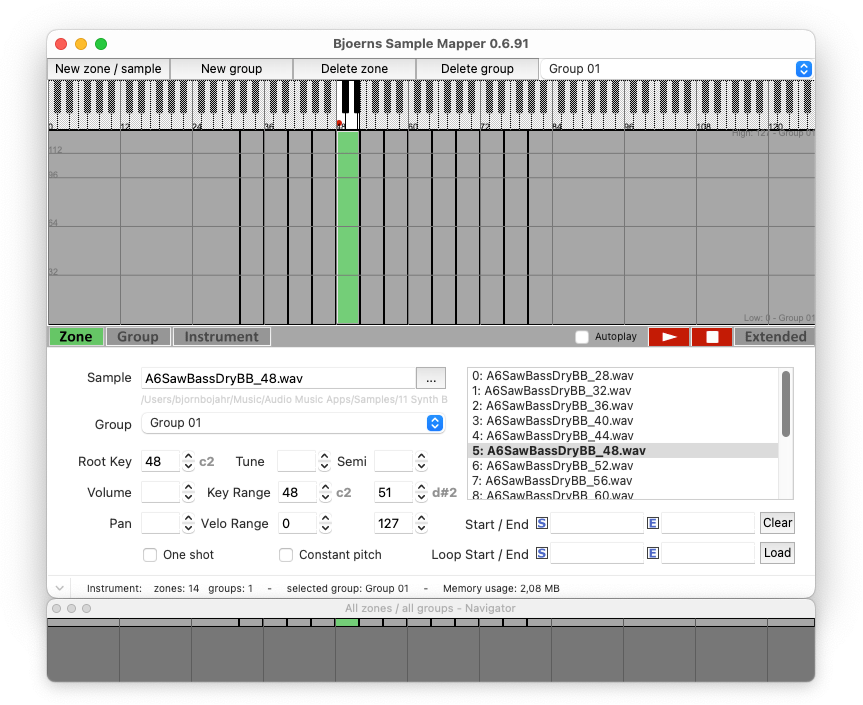Click the Loop End position field
Image resolution: width=863 pixels, height=705 pixels.
pos(708,553)
